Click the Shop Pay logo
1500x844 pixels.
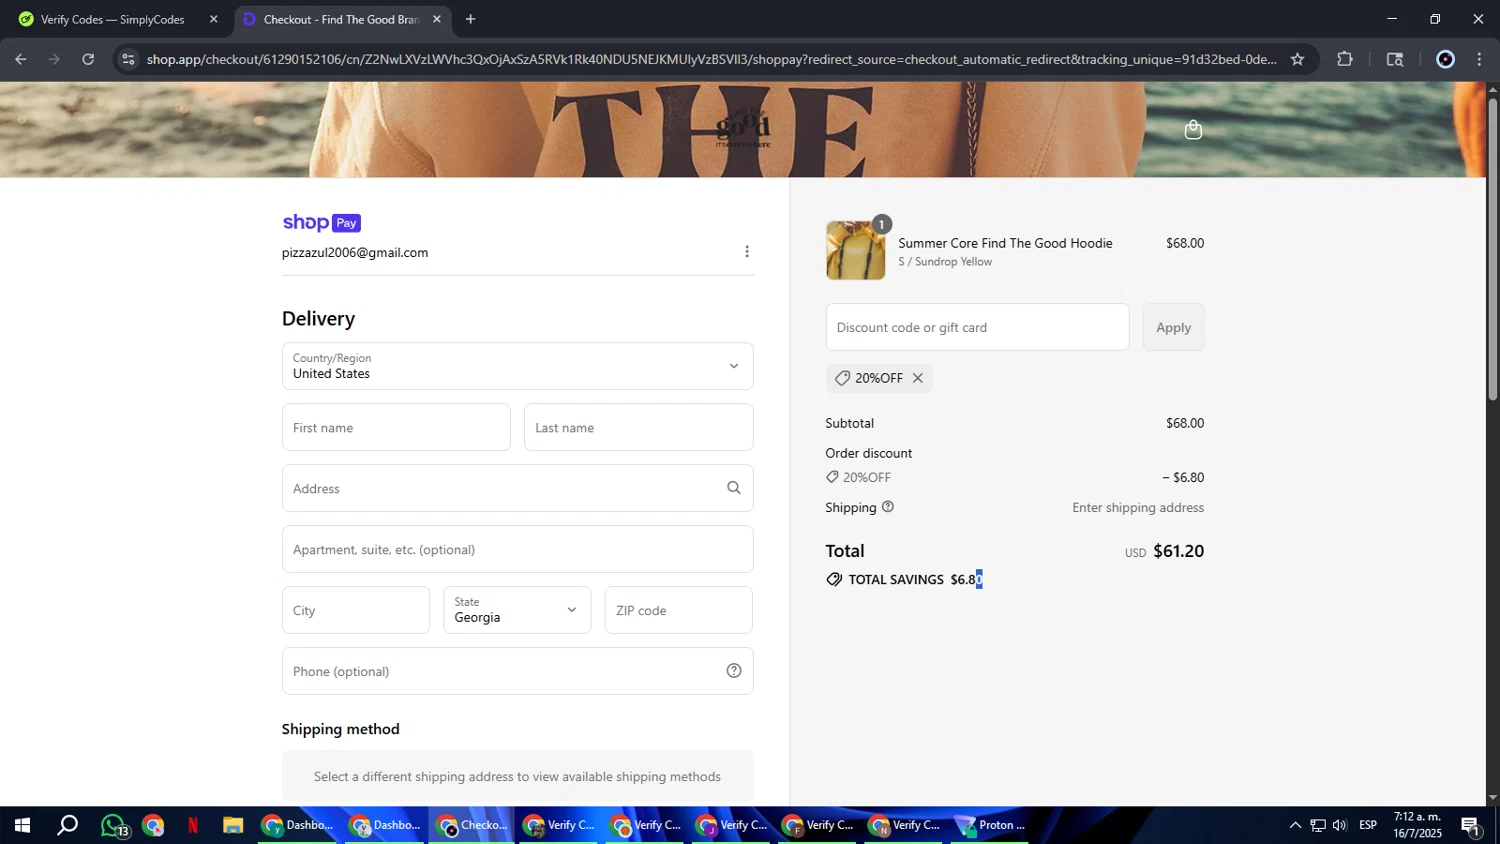tap(321, 222)
